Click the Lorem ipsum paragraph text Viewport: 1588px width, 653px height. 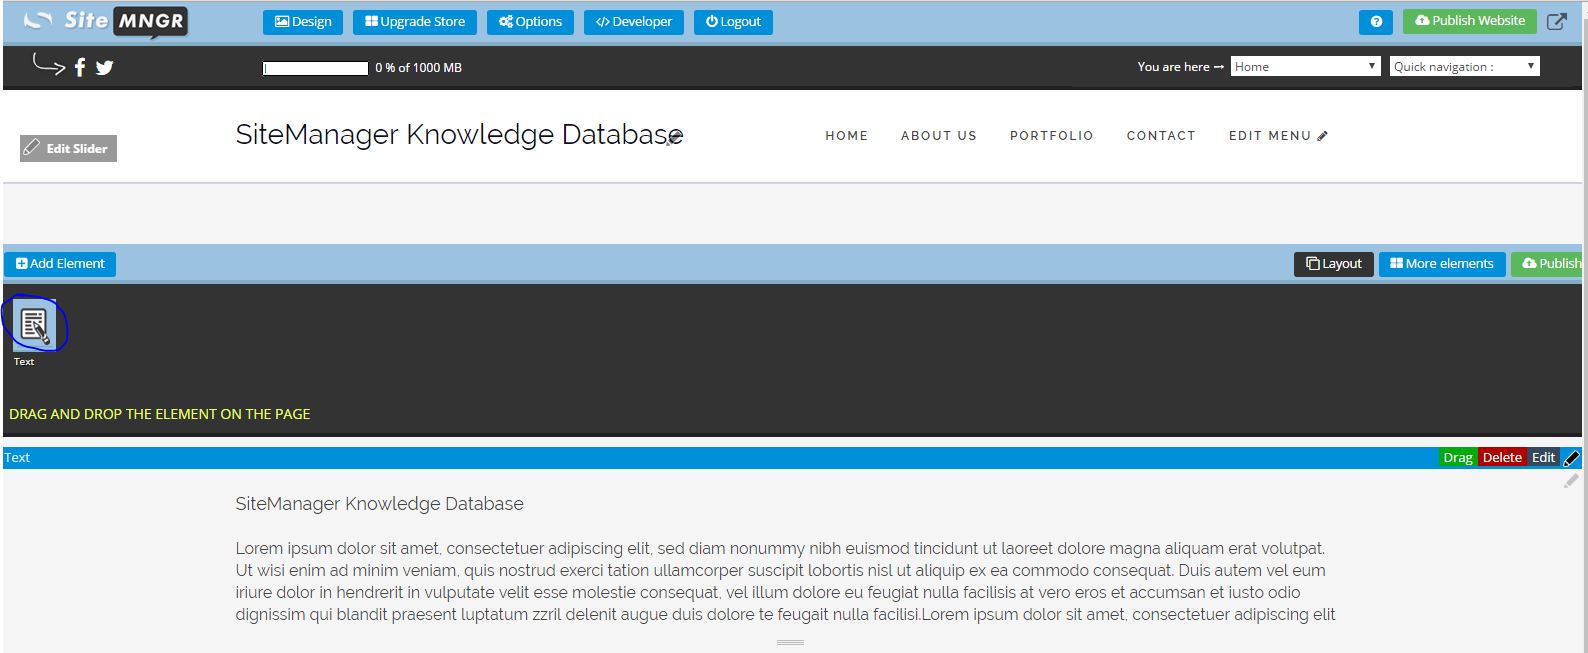(x=785, y=582)
